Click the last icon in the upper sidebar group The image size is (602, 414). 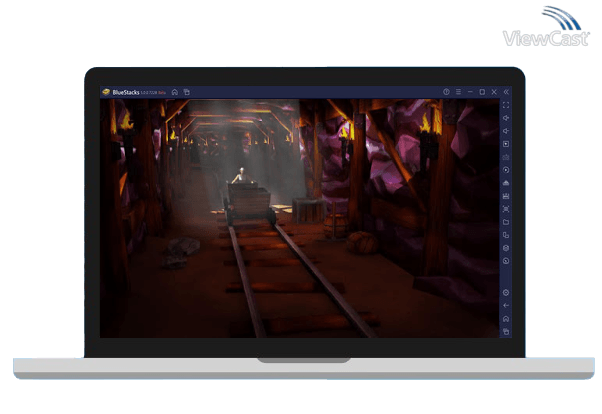tap(506, 261)
